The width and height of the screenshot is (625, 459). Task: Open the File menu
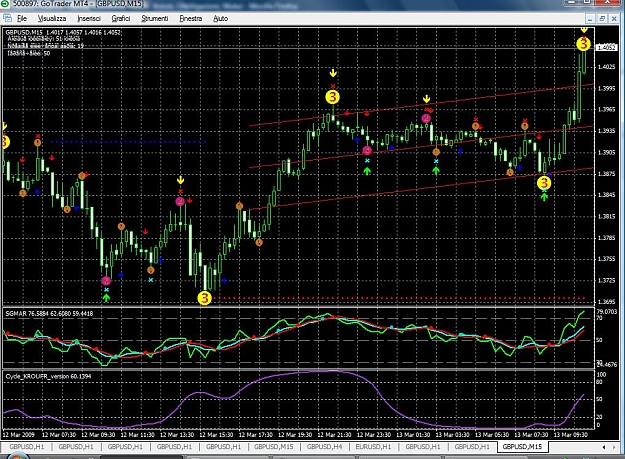pyautogui.click(x=22, y=18)
